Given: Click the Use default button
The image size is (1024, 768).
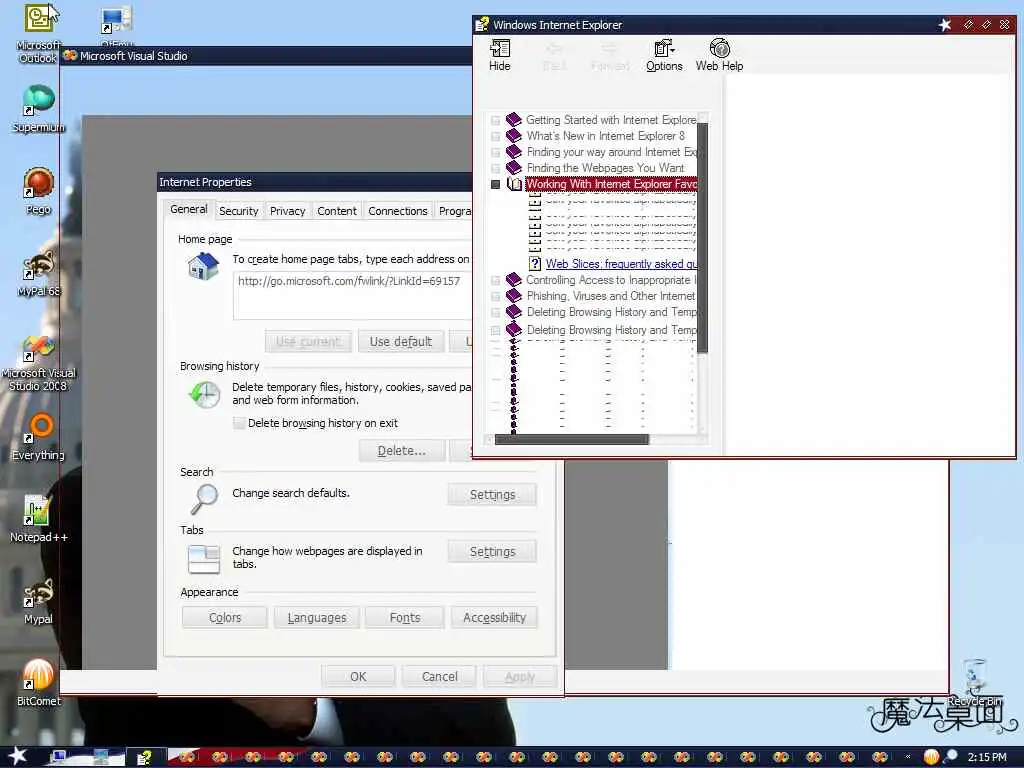Looking at the screenshot, I should click(x=400, y=342).
